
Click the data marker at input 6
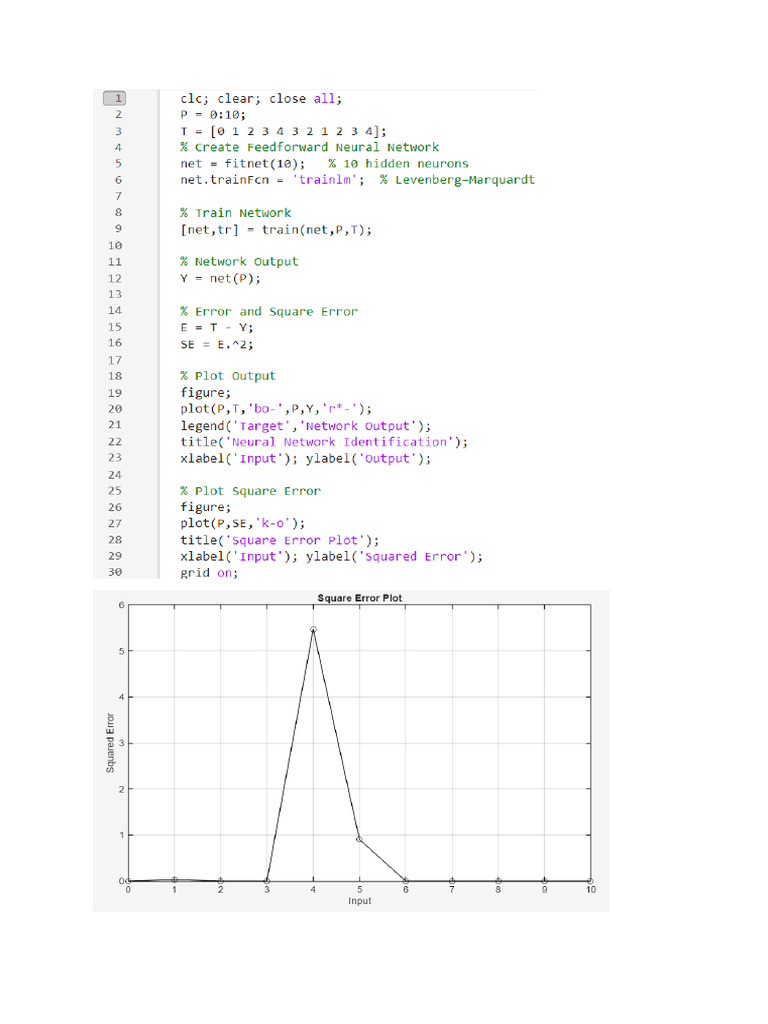pos(406,881)
